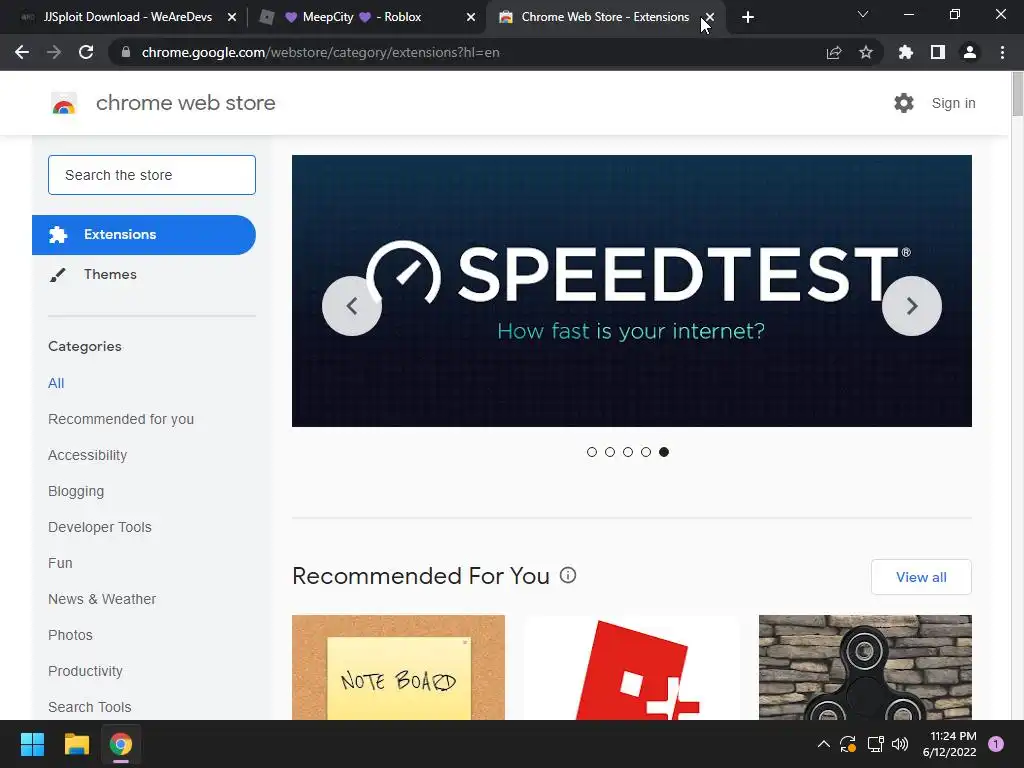
Task: Open web store settings gear
Action: click(904, 103)
